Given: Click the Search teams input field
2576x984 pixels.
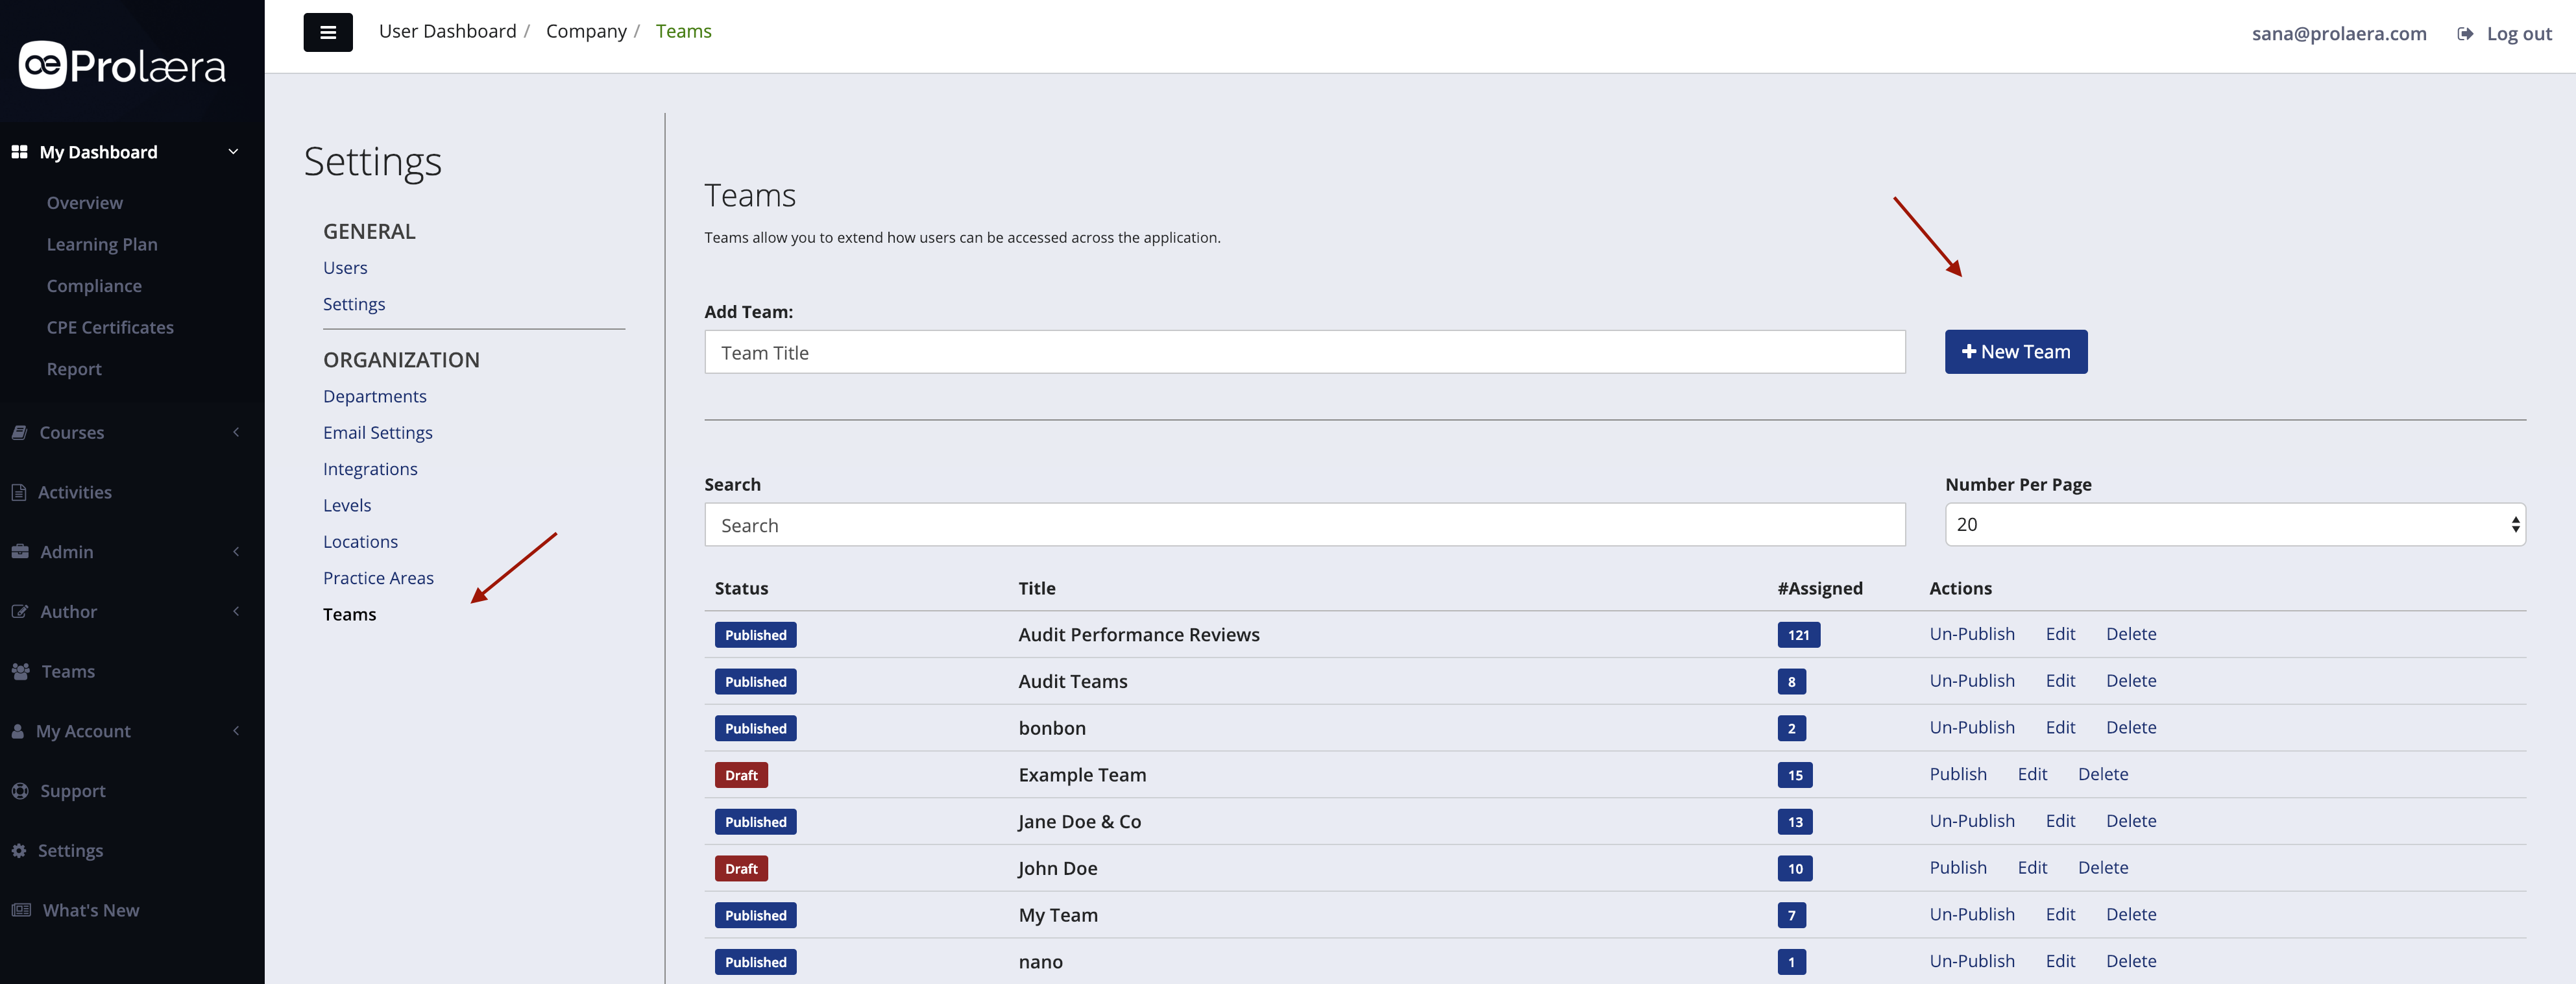Looking at the screenshot, I should [1305, 525].
